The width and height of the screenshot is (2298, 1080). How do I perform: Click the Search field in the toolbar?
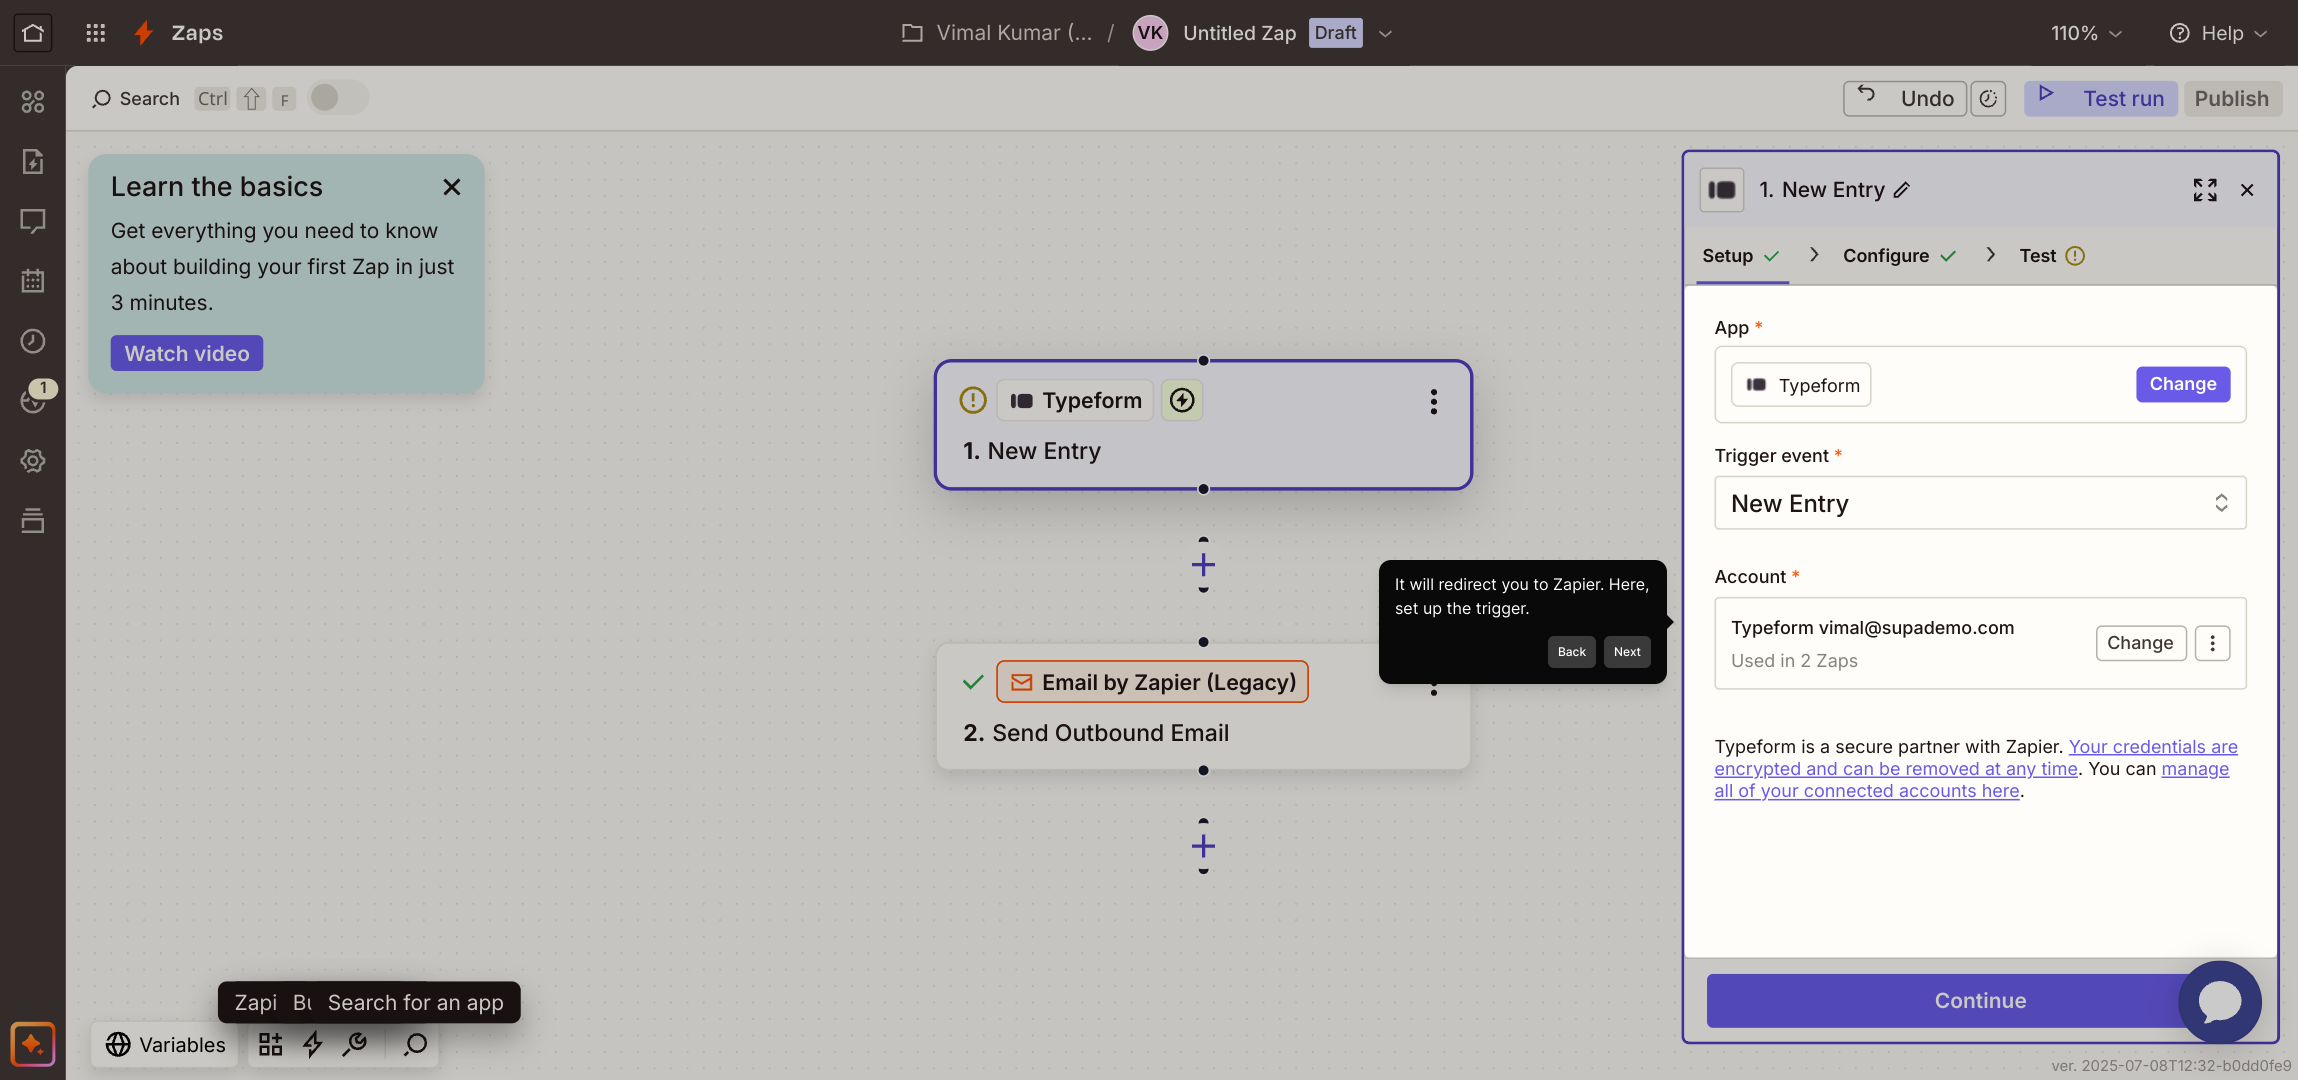tap(136, 99)
